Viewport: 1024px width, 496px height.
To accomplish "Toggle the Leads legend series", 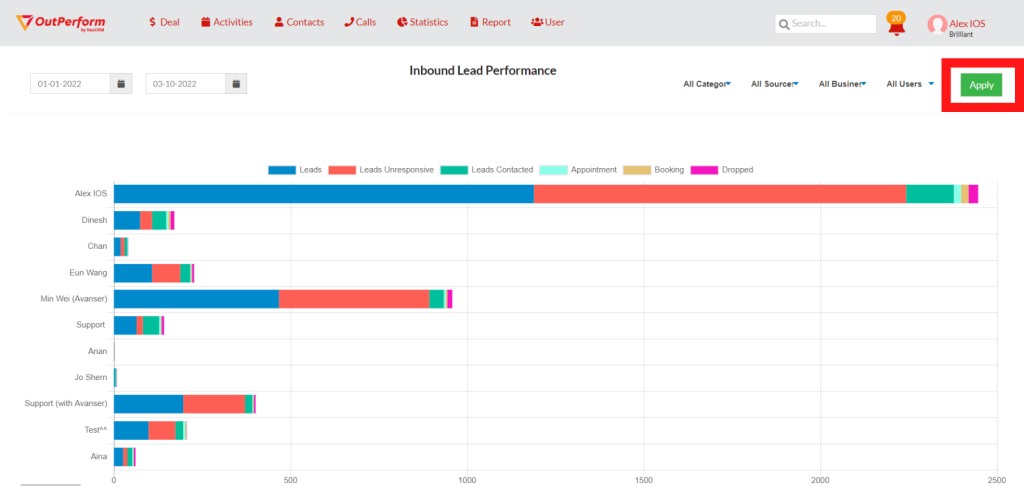I will [x=295, y=170].
